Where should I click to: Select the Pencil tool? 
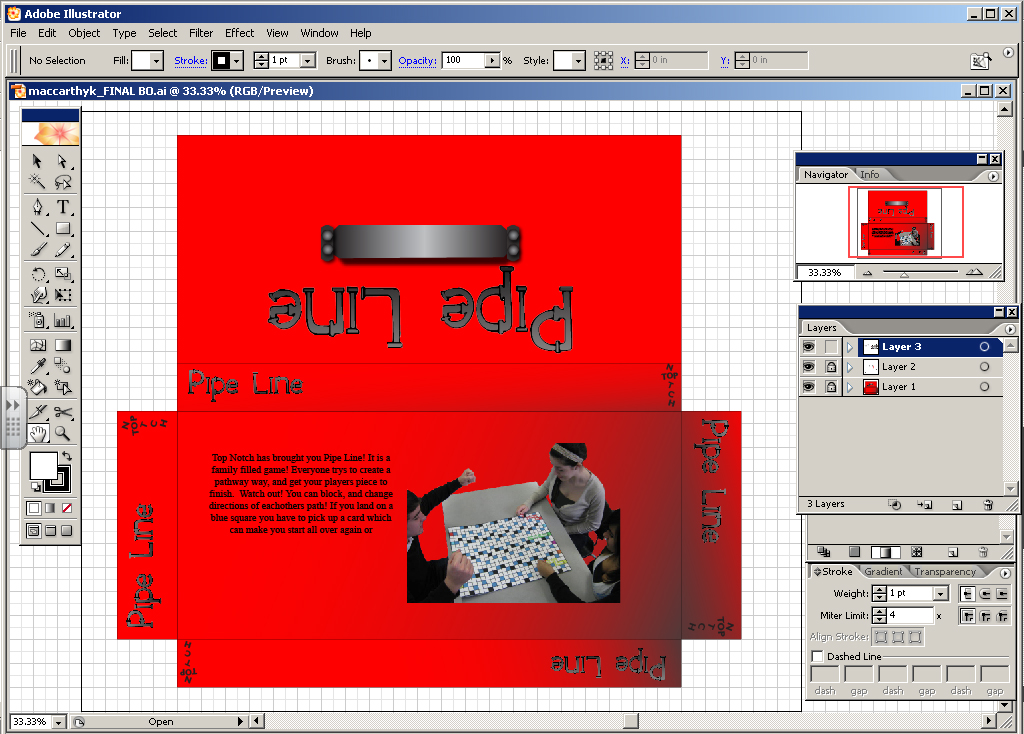[63, 250]
